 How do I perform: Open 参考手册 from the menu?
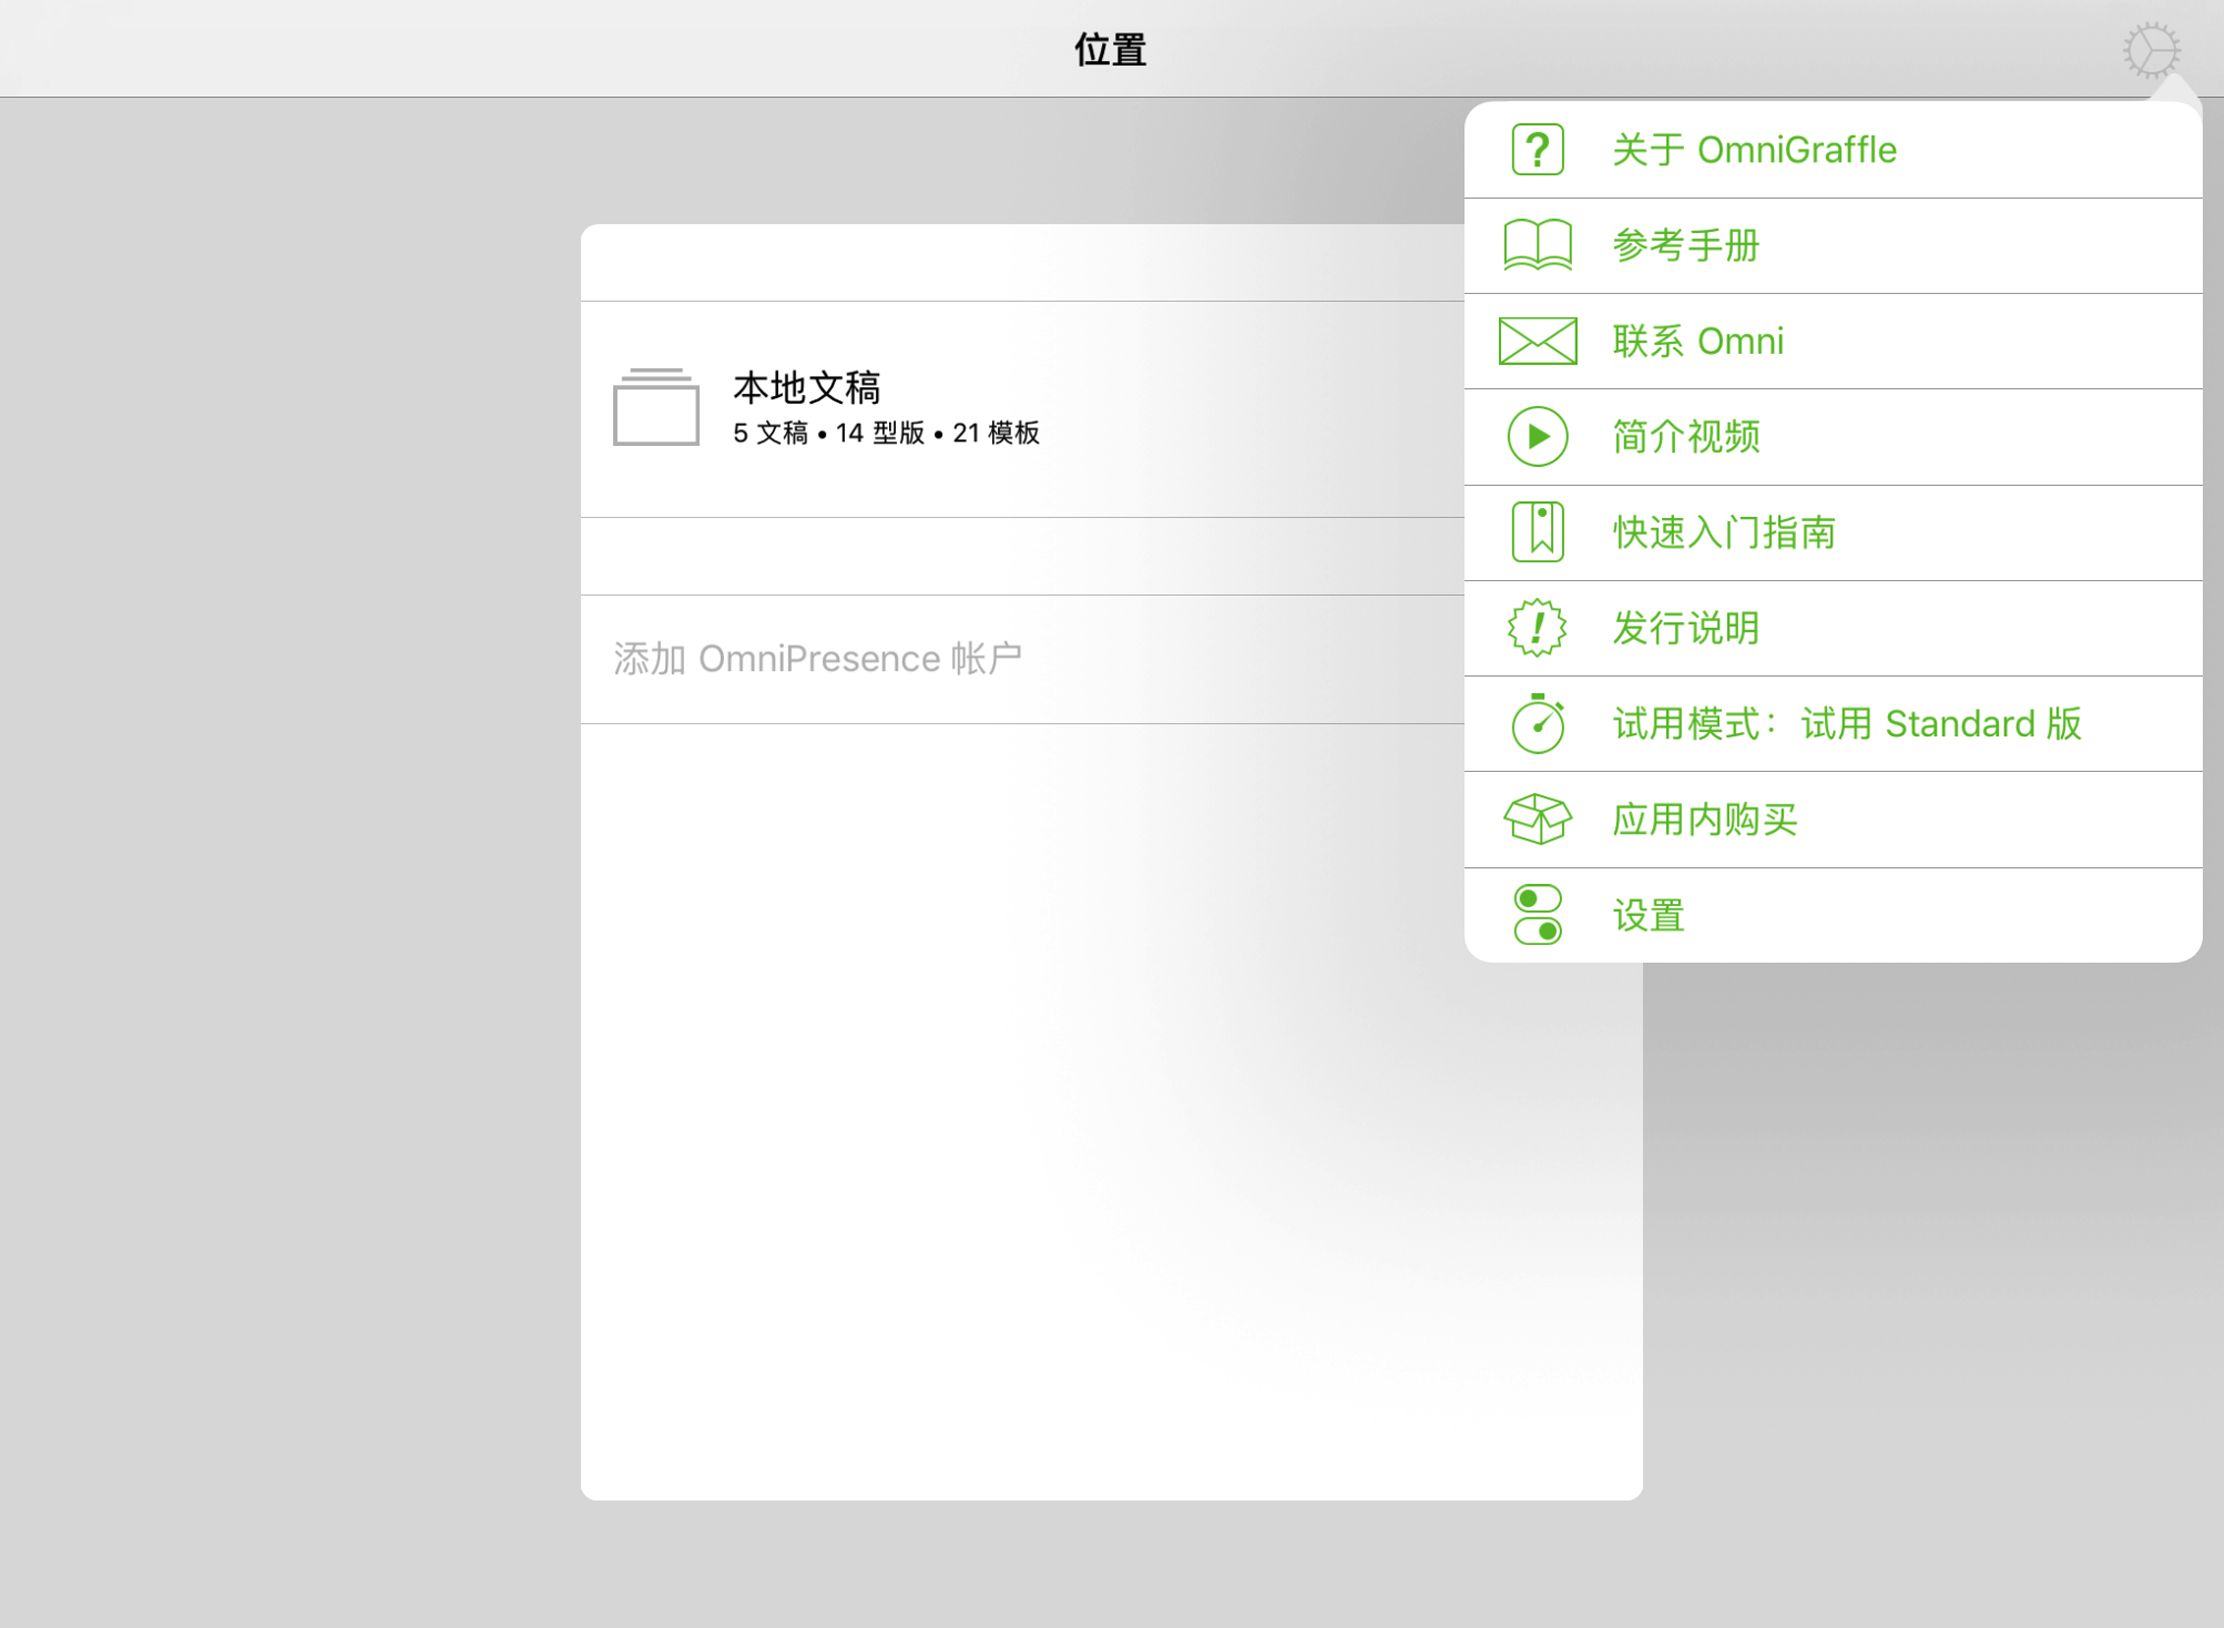pyautogui.click(x=1833, y=246)
